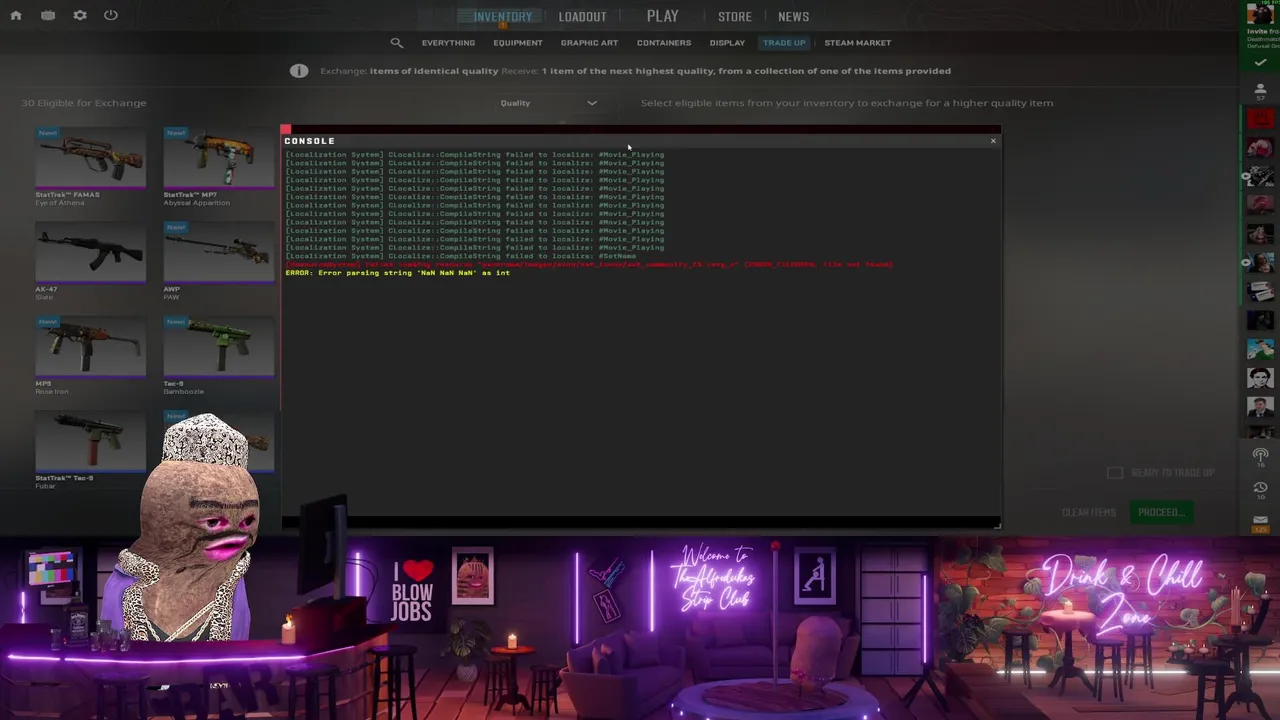The height and width of the screenshot is (720, 1280).
Task: Select the red friend avatar in sidebar
Action: (1260, 119)
